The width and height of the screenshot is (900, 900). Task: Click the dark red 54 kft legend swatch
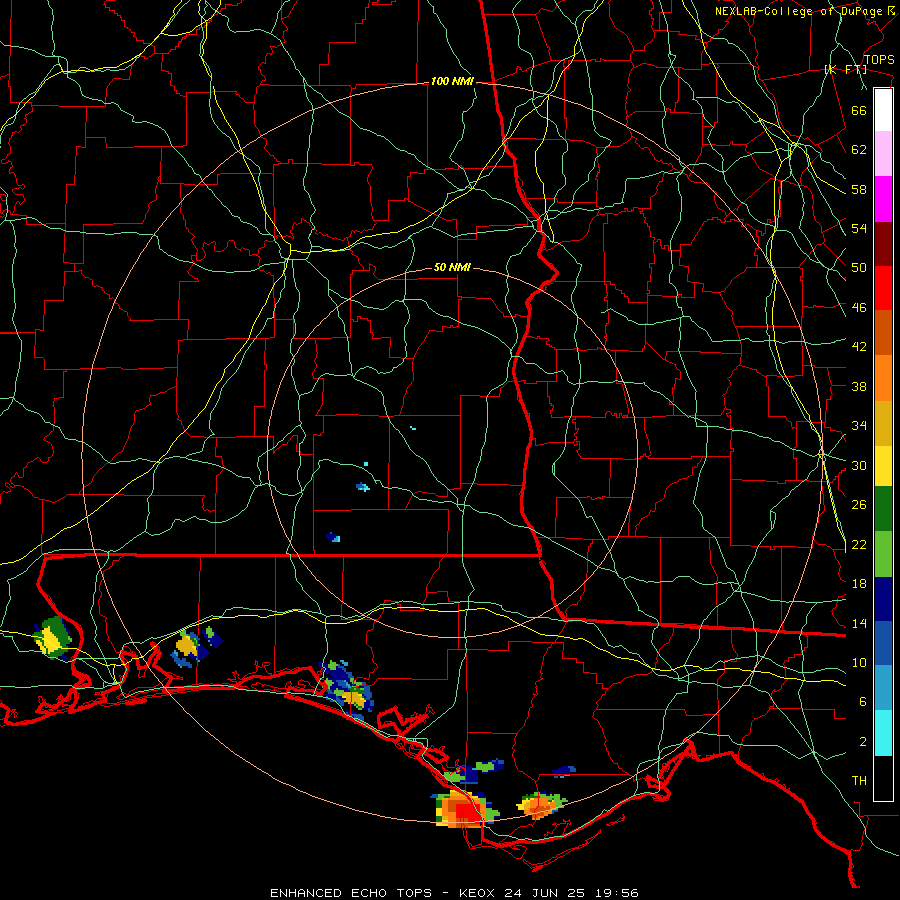coord(883,243)
